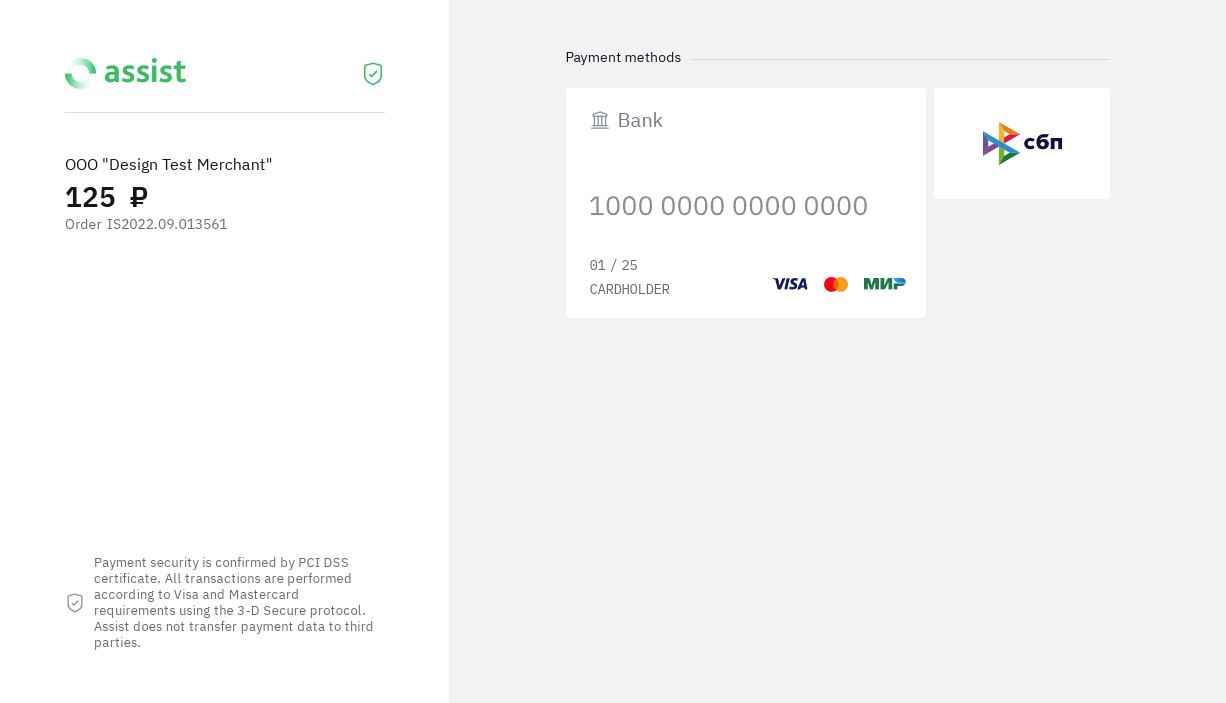The image size is (1226, 703).
Task: Click the 125 ruble amount
Action: (91, 197)
